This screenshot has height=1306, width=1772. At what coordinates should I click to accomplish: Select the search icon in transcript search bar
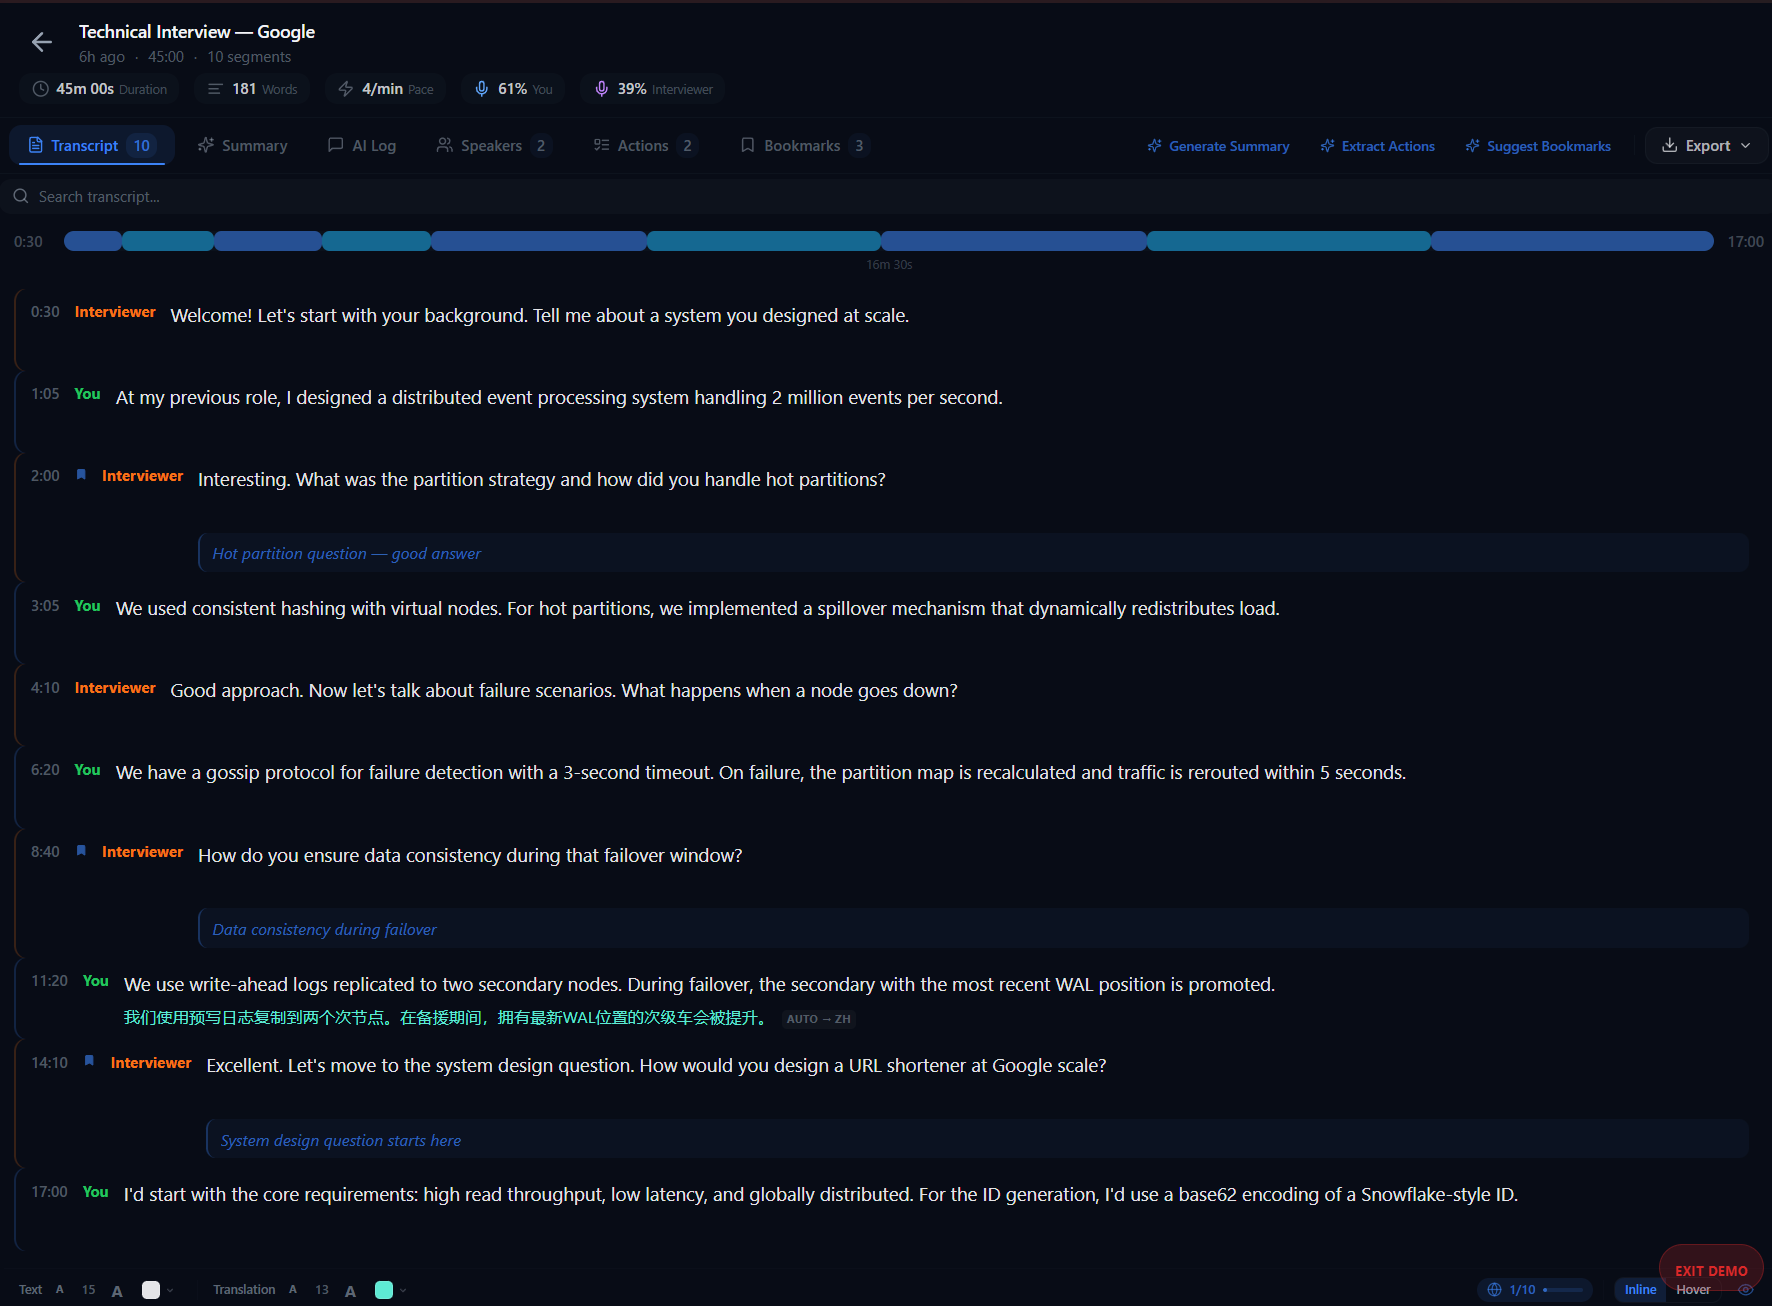[21, 196]
